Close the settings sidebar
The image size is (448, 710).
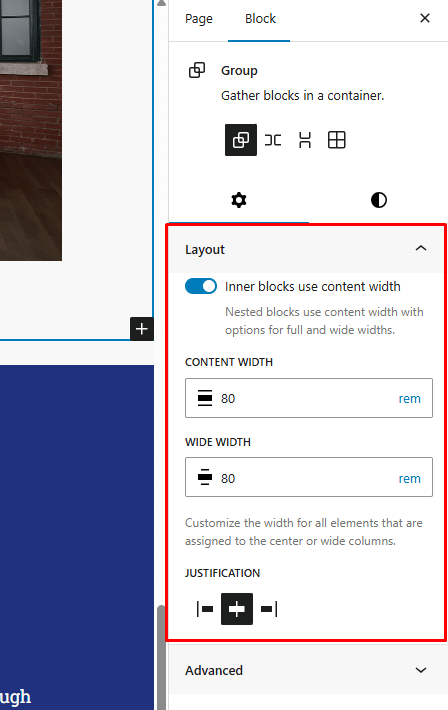[x=424, y=18]
